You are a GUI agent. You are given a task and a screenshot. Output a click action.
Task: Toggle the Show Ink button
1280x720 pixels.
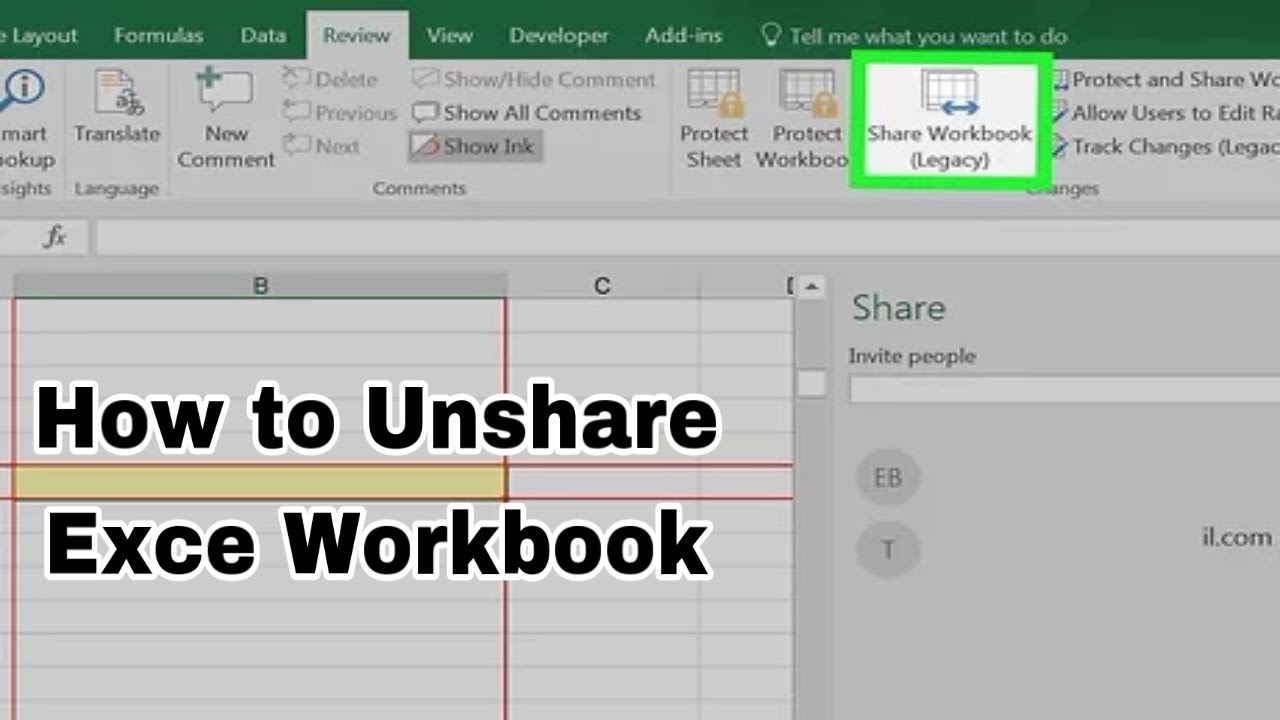[x=476, y=146]
